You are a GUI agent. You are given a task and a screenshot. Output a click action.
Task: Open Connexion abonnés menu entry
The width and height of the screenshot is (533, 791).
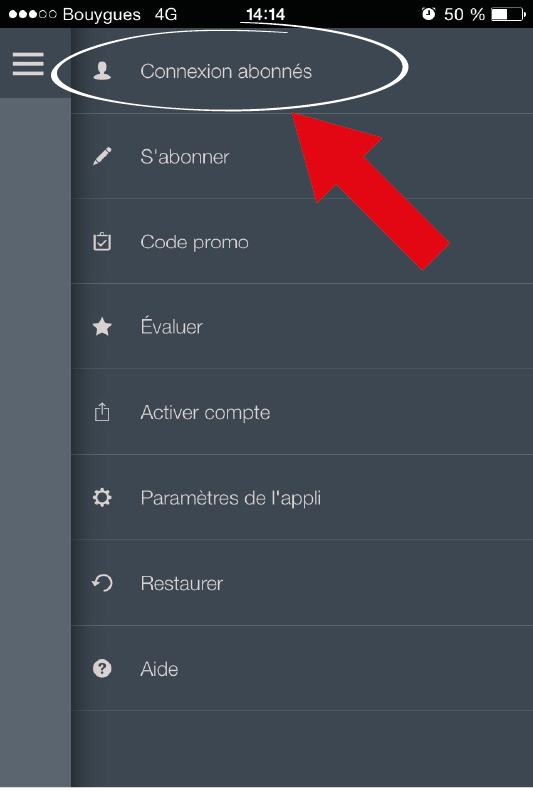[302, 71]
